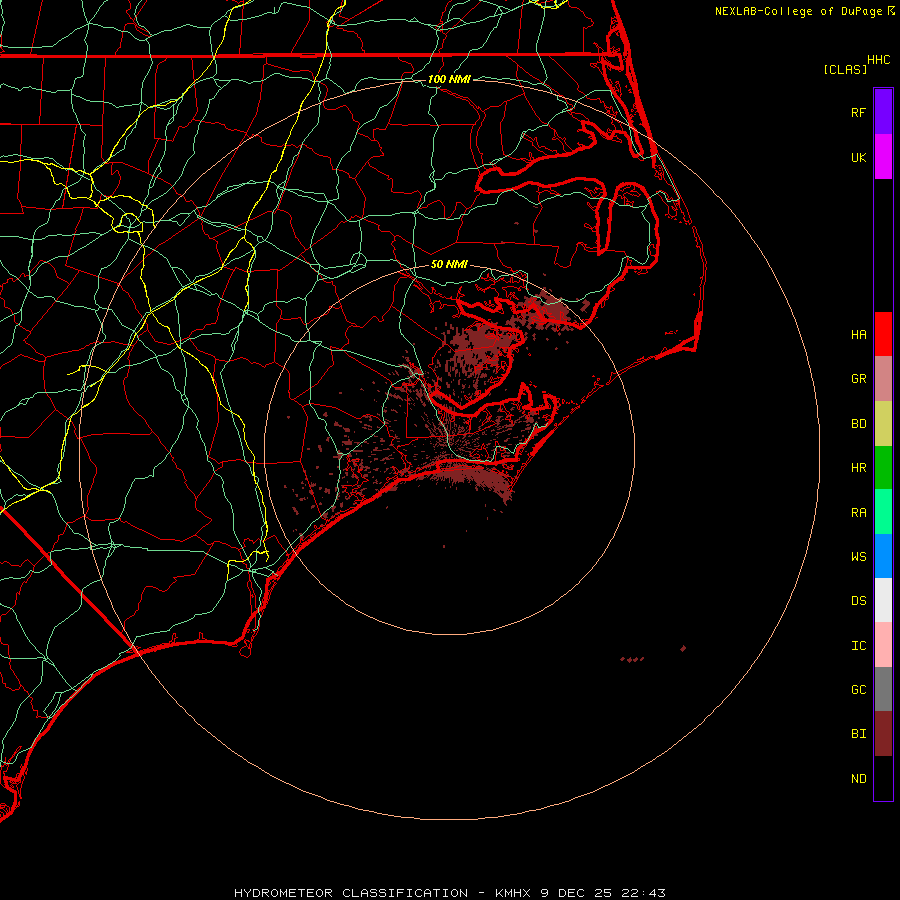
Task: Click the UK legend label
Action: coord(858,157)
